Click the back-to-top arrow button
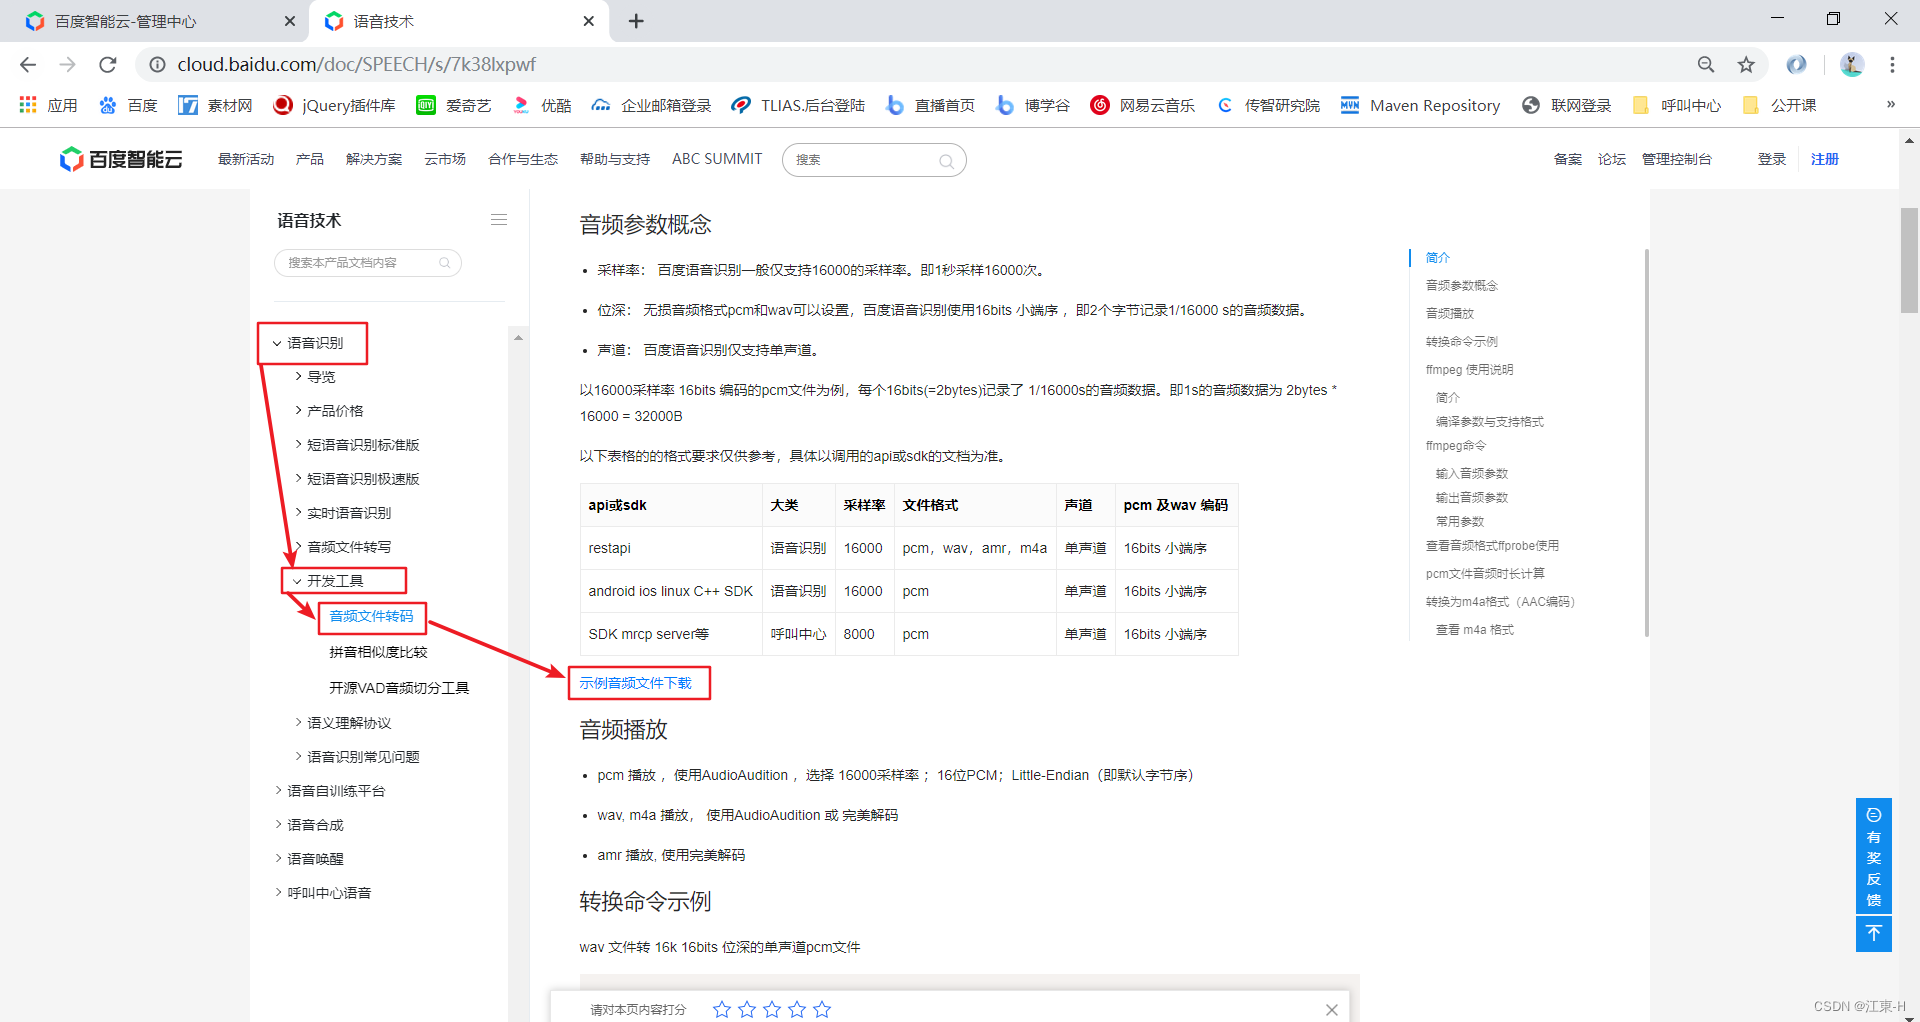 coord(1874,934)
